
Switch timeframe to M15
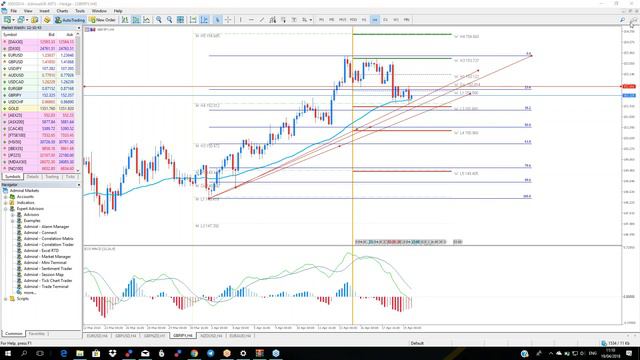pos(343,20)
